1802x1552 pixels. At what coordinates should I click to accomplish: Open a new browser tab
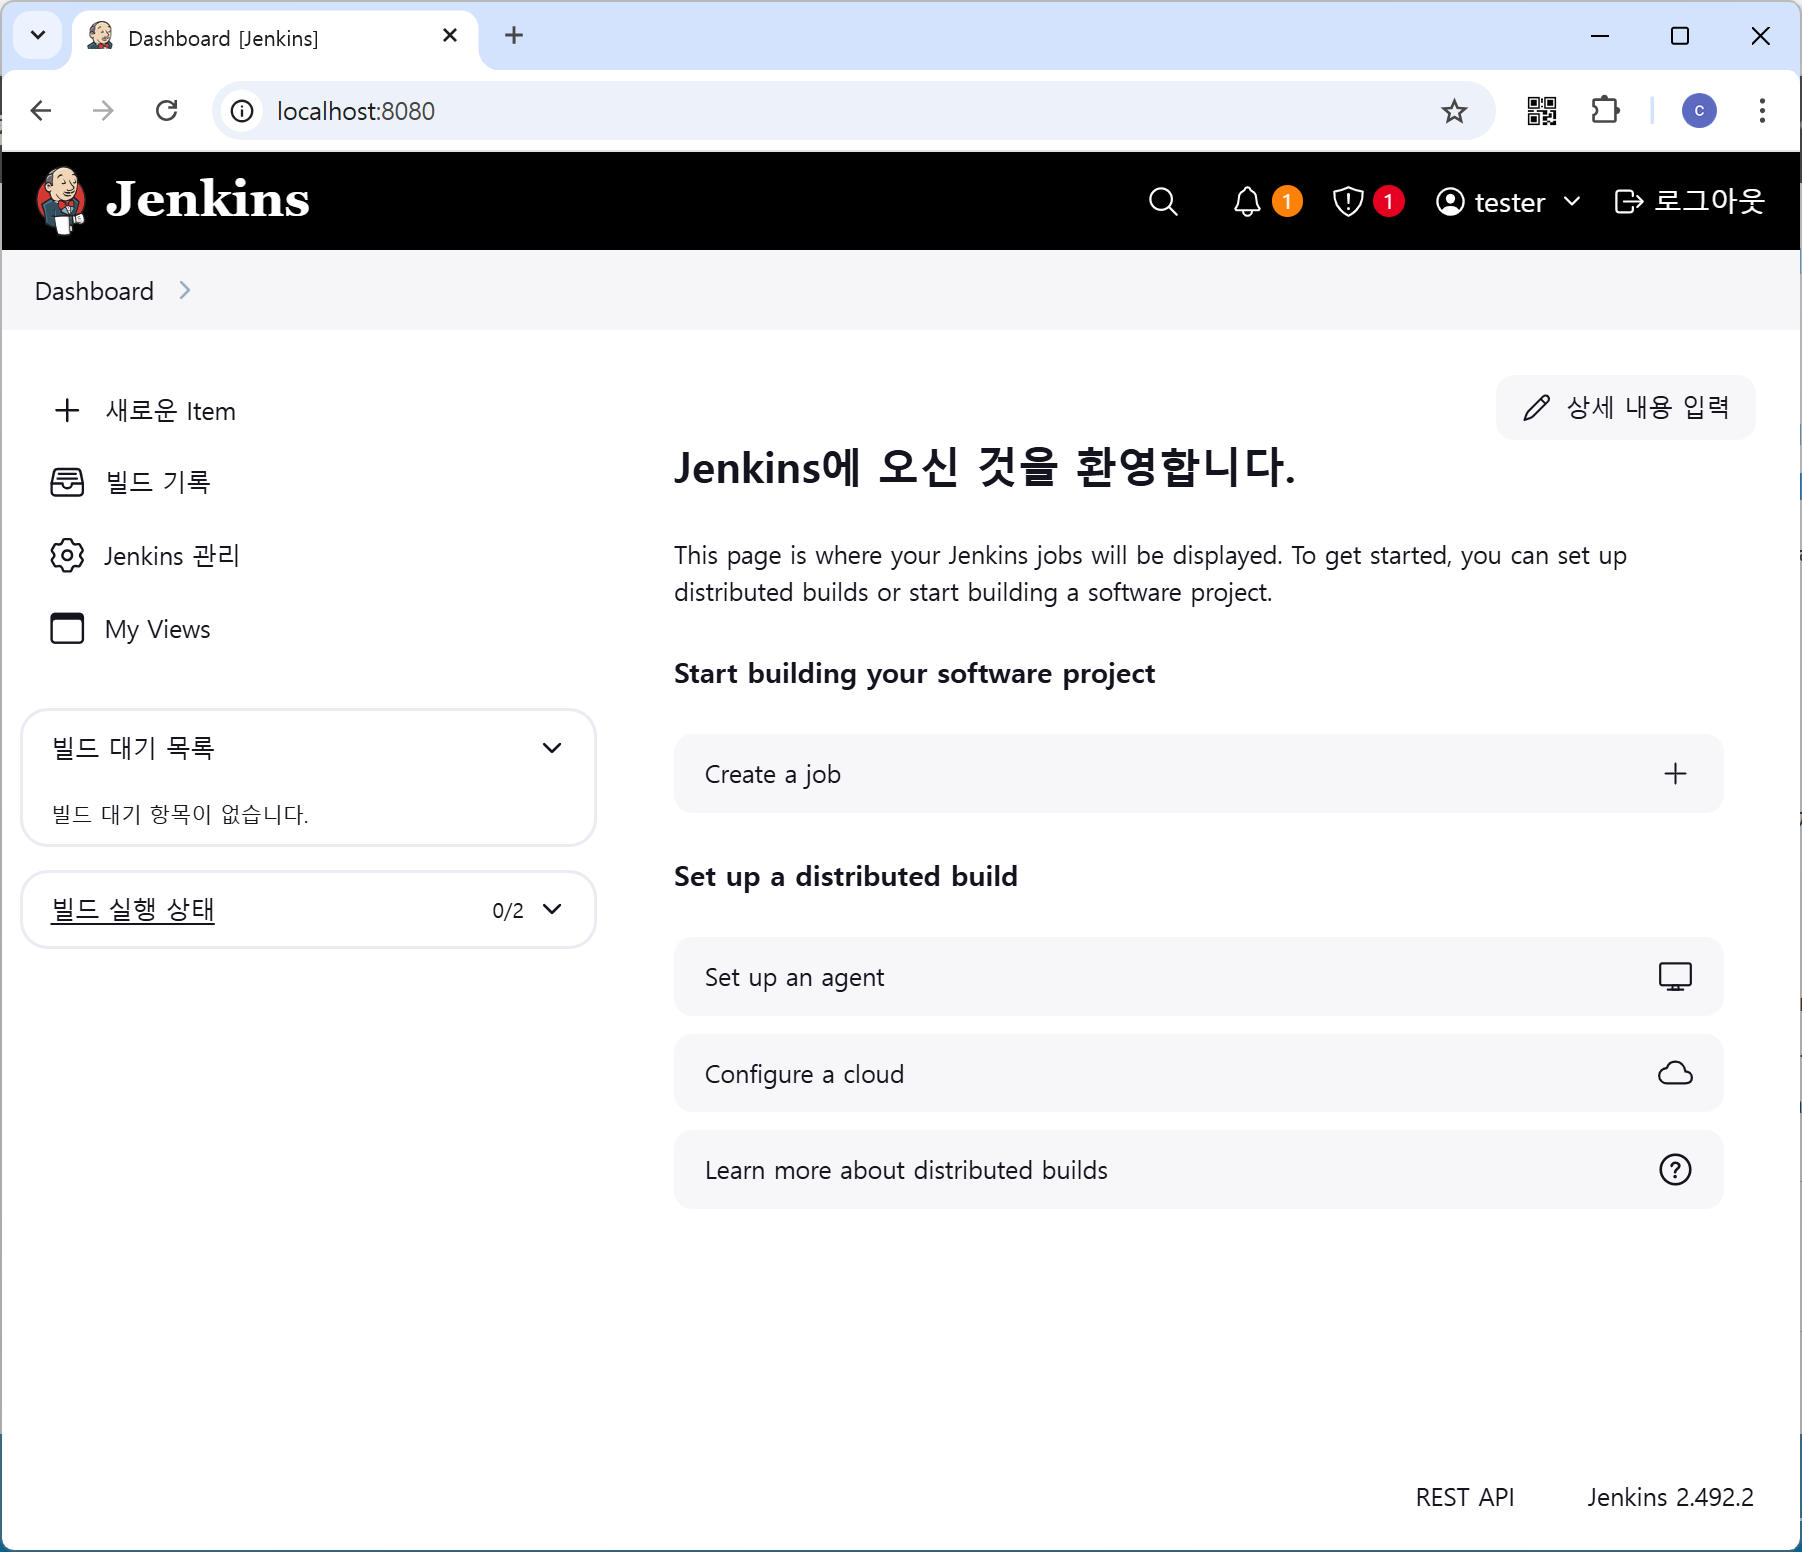tap(514, 36)
